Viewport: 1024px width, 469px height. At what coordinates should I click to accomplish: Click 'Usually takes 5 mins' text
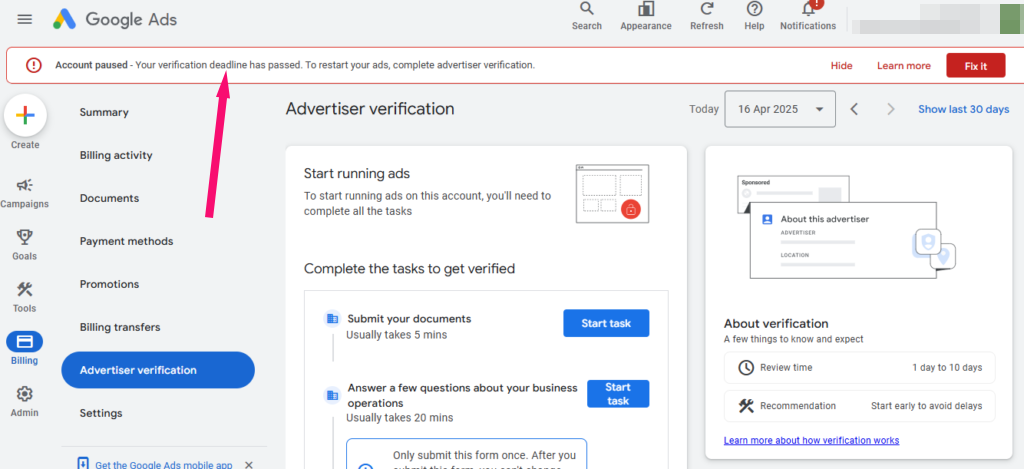[x=396, y=335]
